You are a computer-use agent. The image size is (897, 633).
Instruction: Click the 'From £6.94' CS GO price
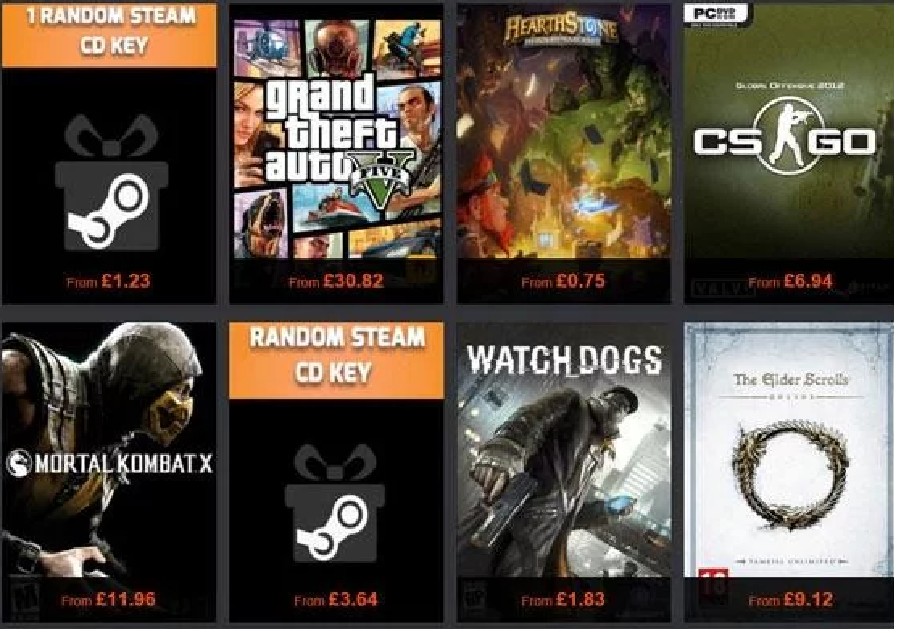click(x=790, y=281)
